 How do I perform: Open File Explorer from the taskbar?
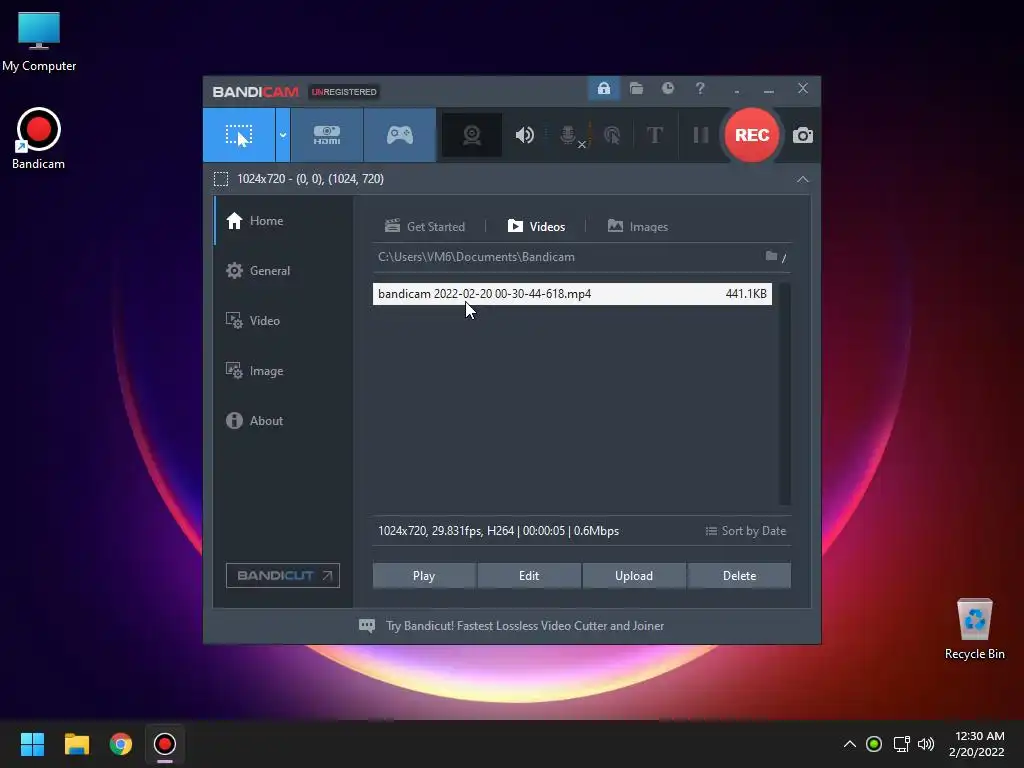(76, 744)
